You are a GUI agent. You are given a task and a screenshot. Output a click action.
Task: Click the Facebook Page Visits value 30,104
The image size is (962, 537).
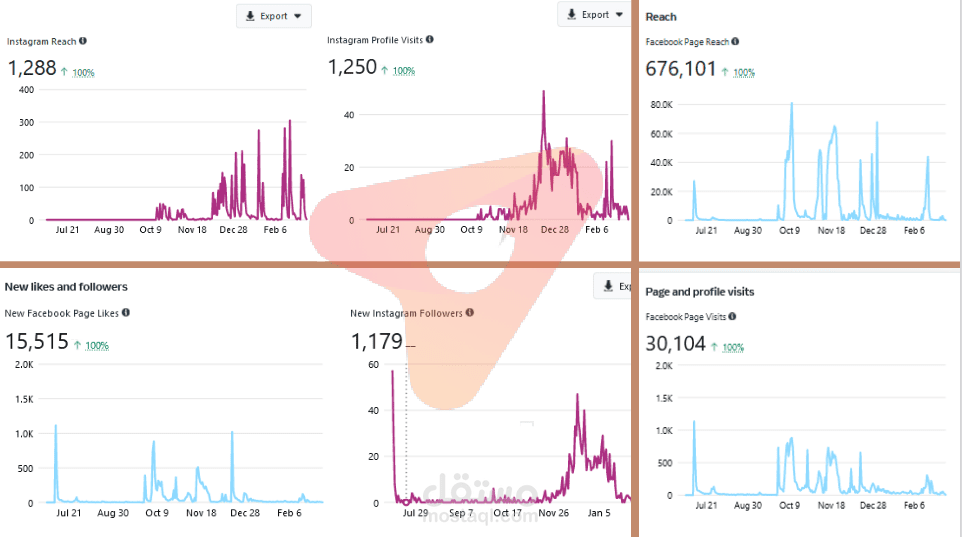675,344
